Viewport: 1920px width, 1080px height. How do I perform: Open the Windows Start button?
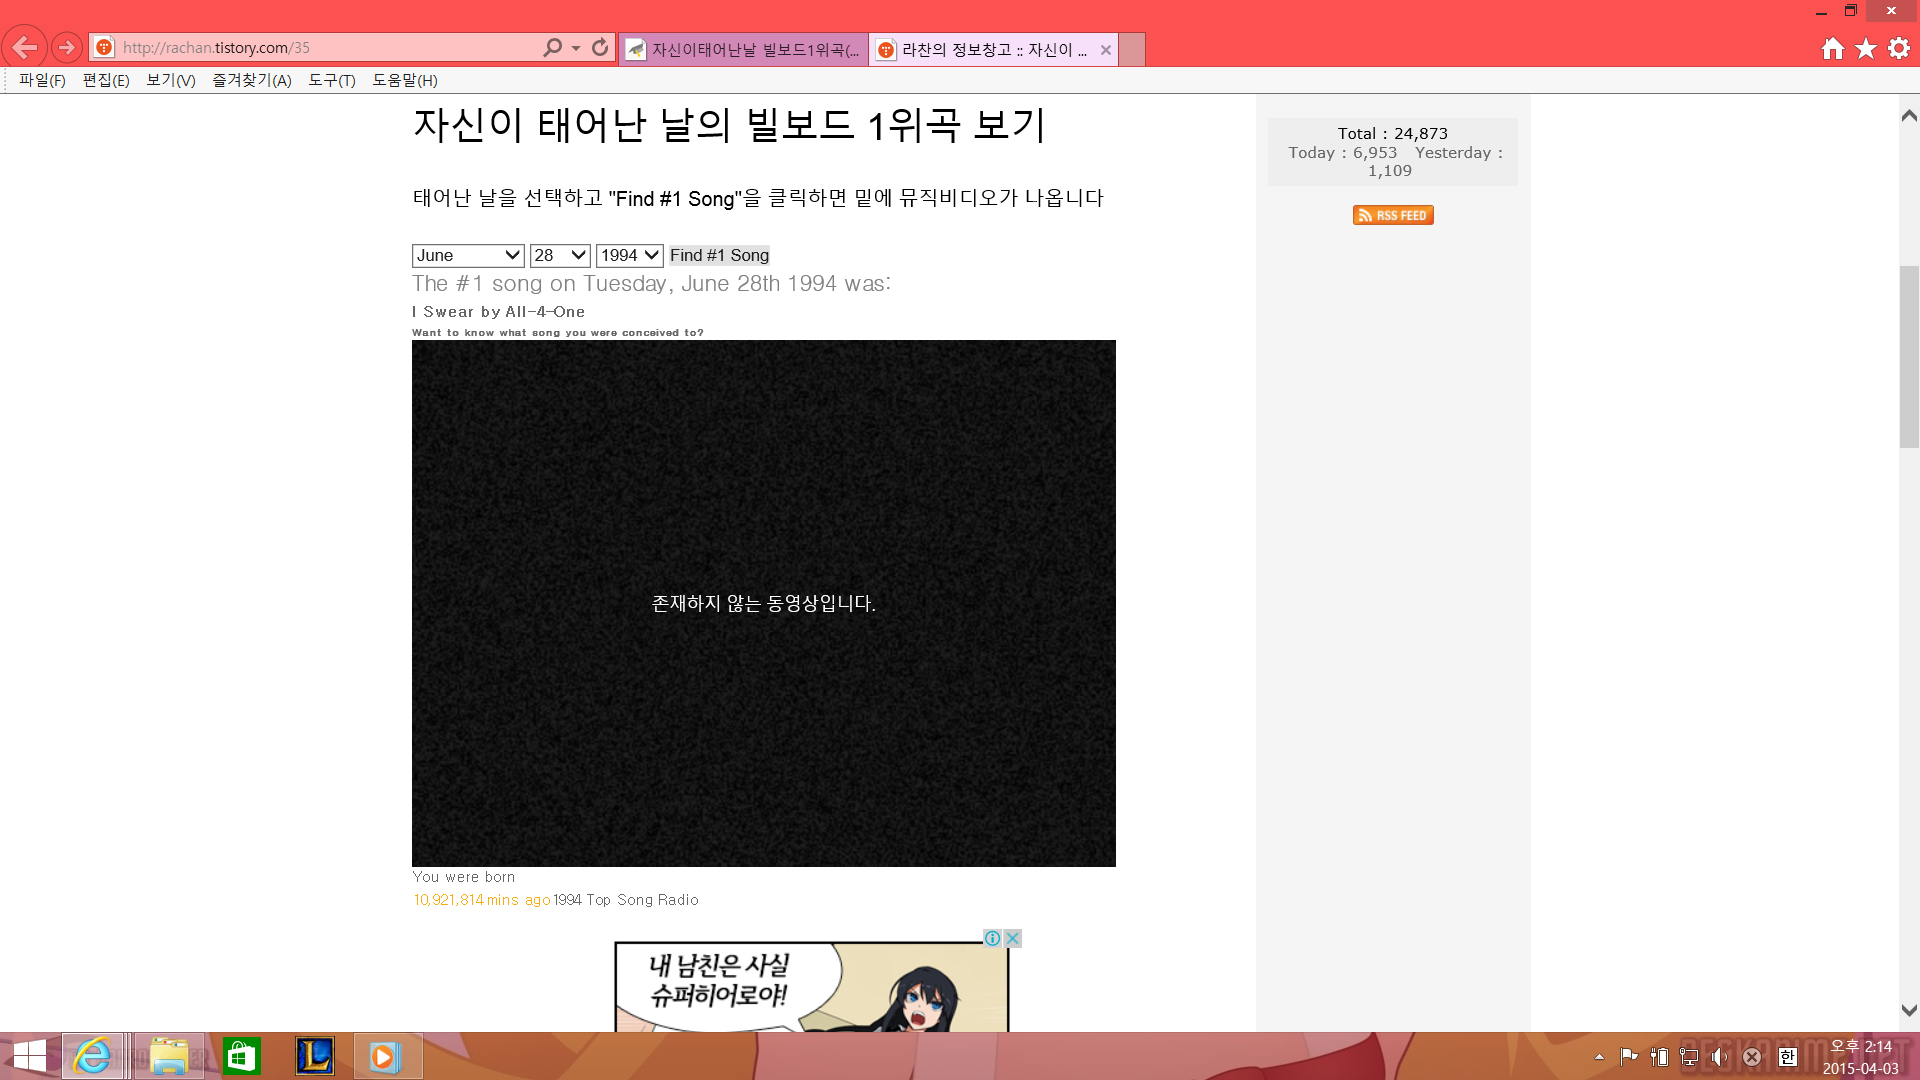(30, 1056)
